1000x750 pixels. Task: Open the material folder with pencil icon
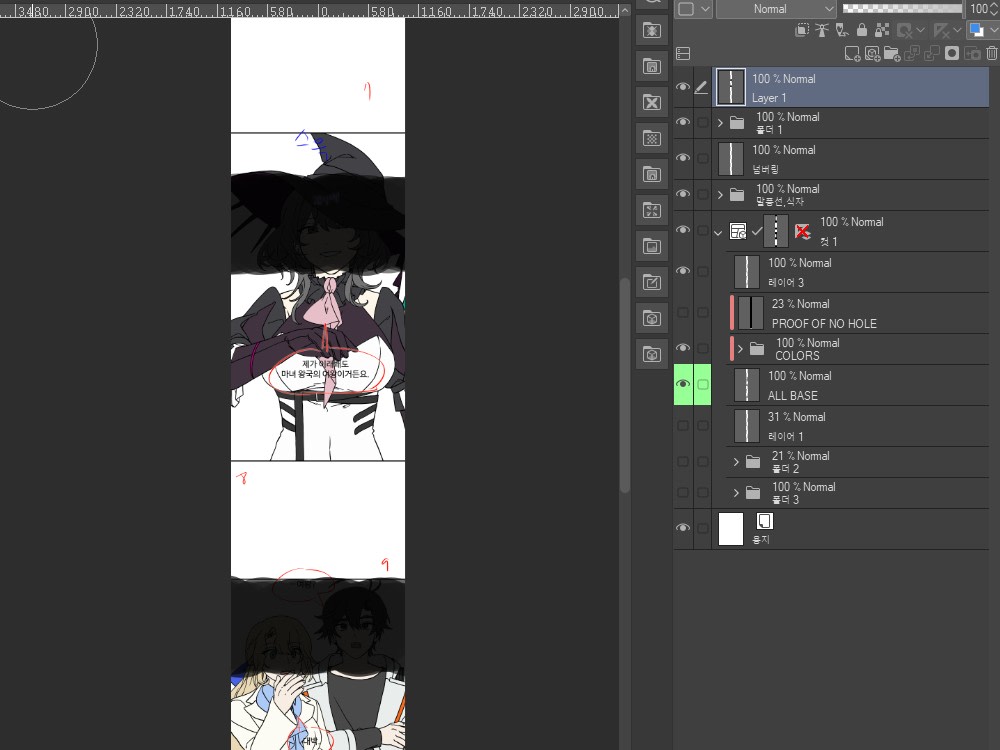click(652, 282)
